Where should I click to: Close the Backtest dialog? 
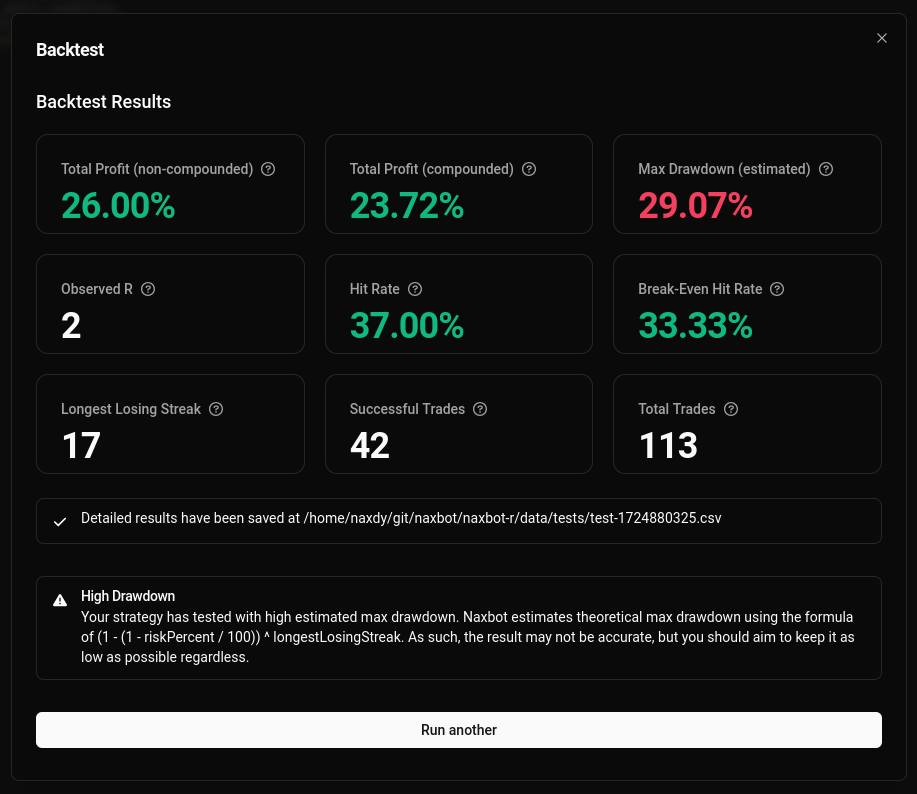[x=882, y=38]
